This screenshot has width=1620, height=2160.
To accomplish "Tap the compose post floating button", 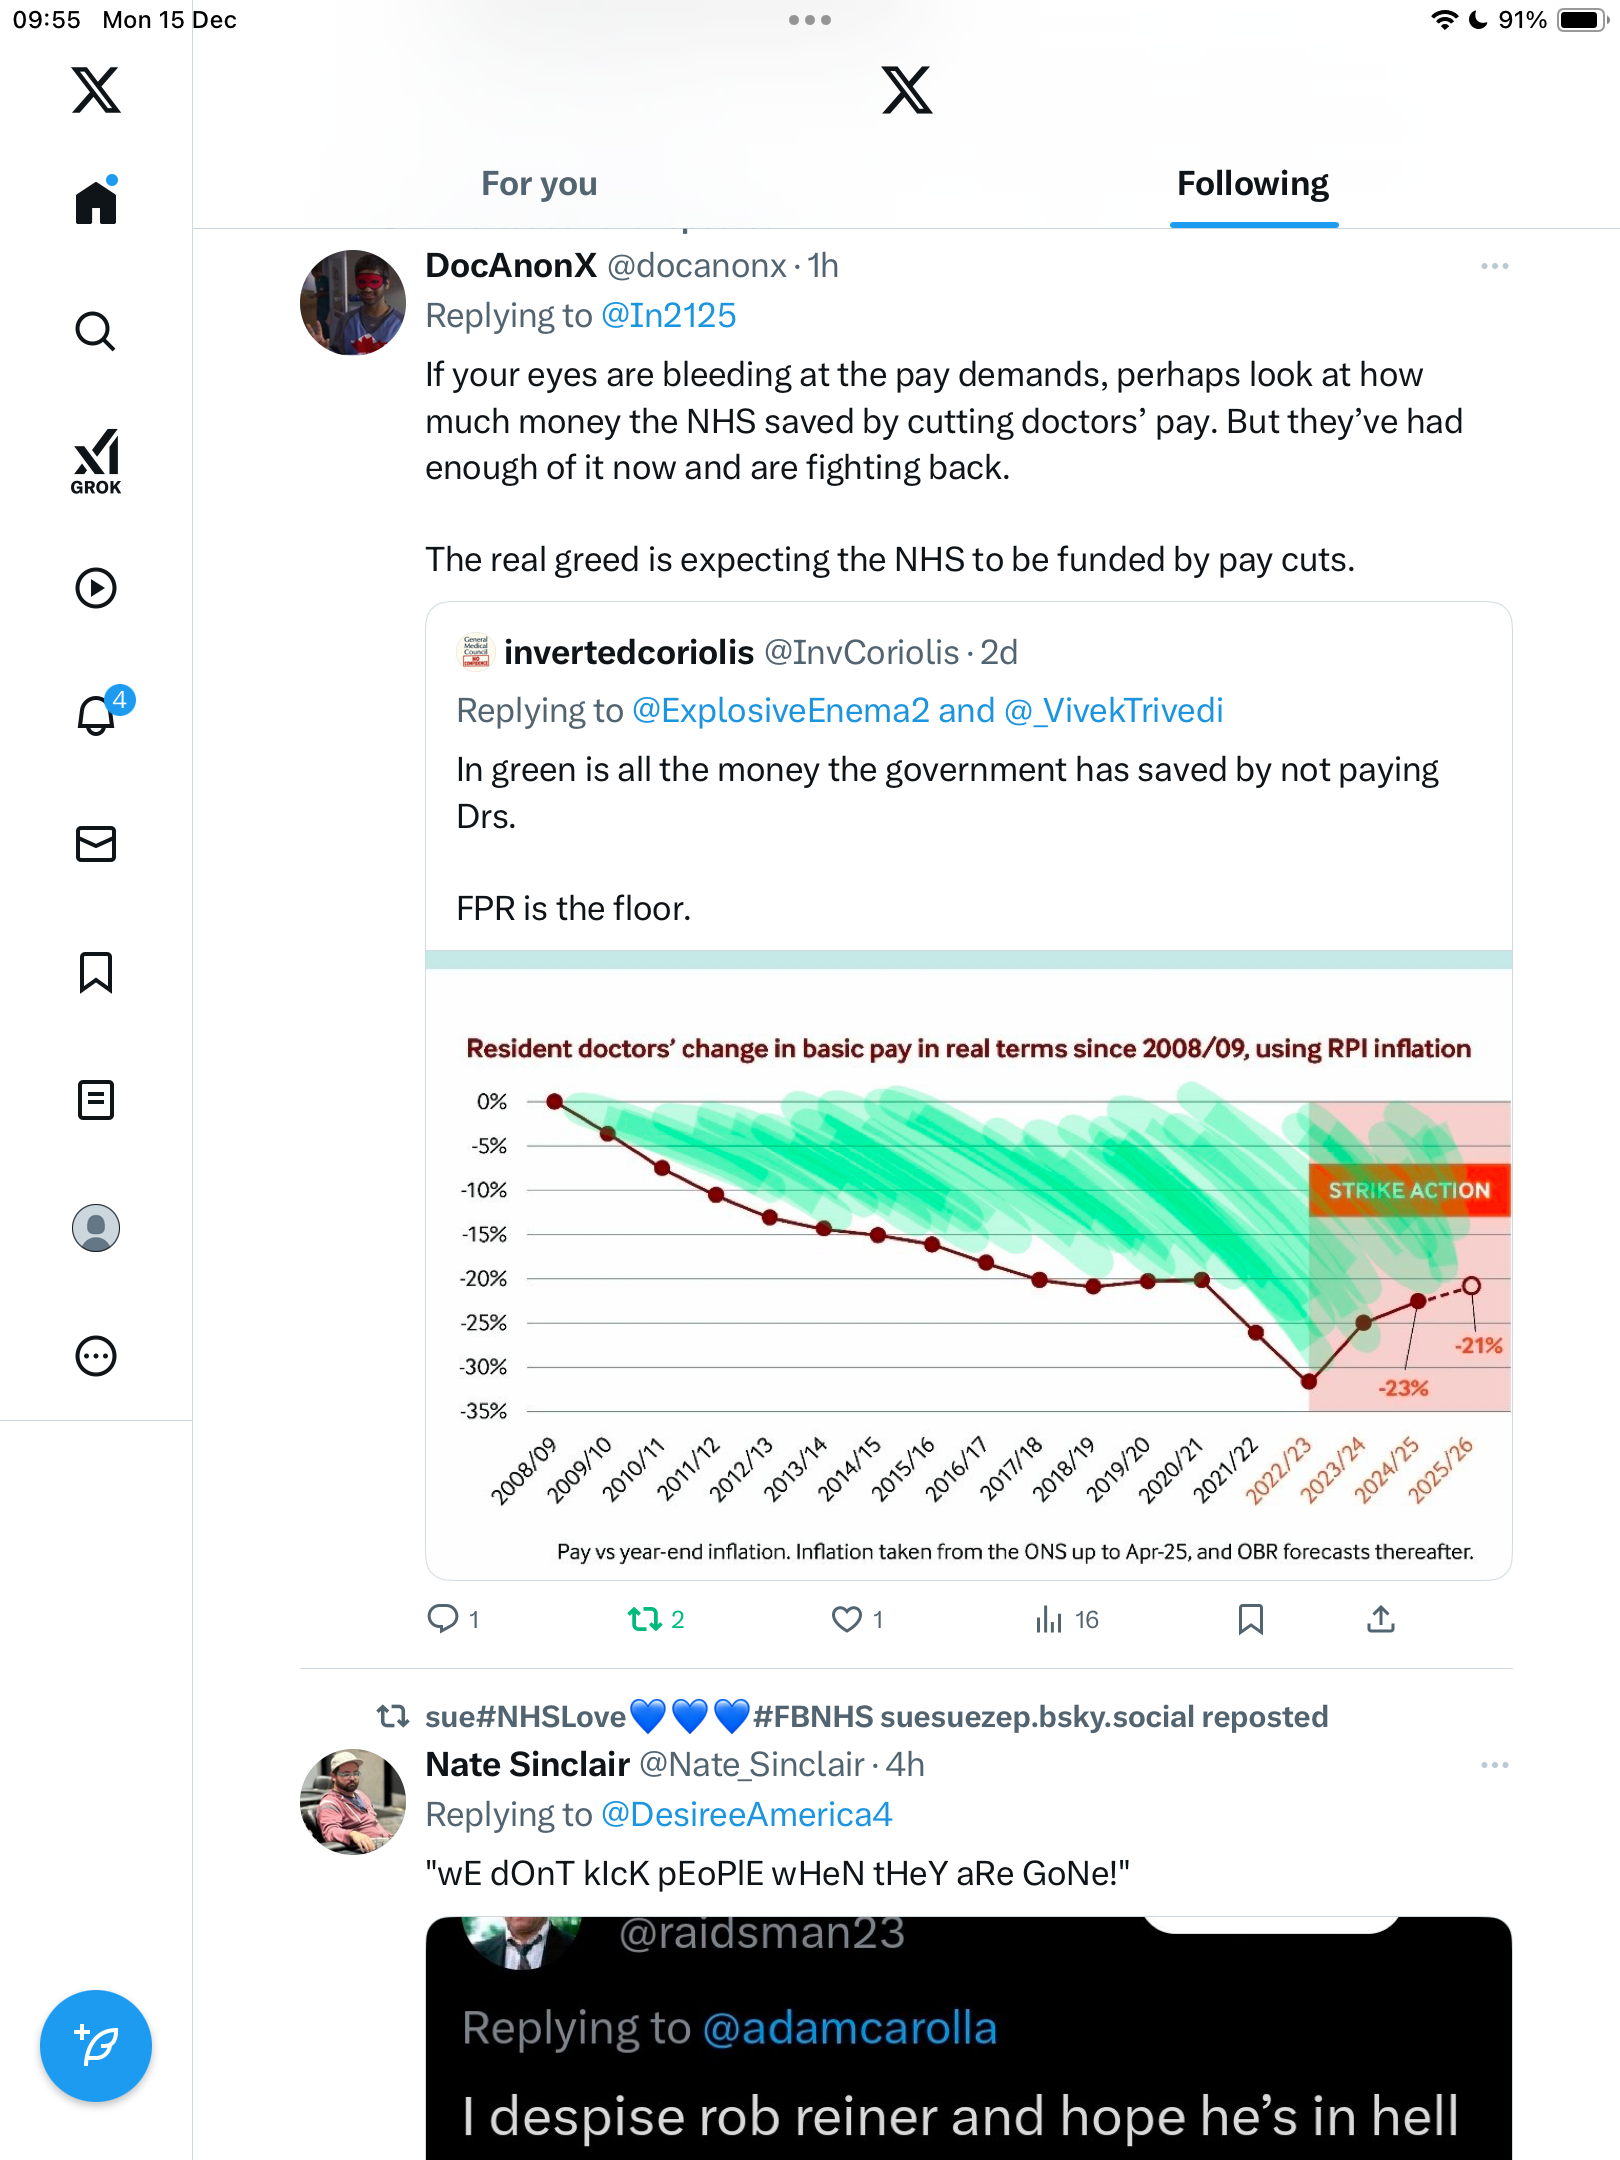I will click(x=96, y=2046).
